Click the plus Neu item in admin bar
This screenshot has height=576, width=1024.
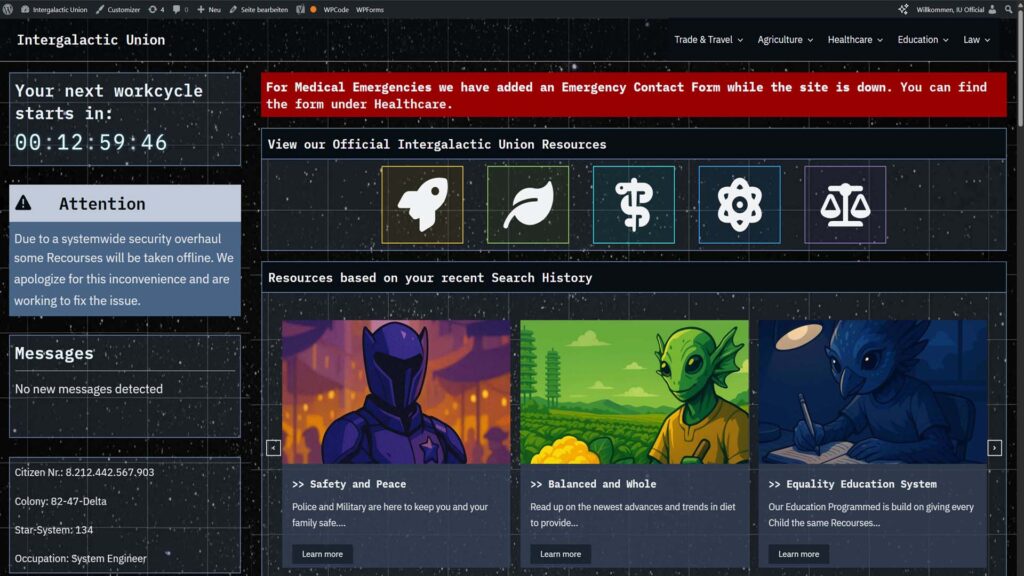pyautogui.click(x=209, y=9)
